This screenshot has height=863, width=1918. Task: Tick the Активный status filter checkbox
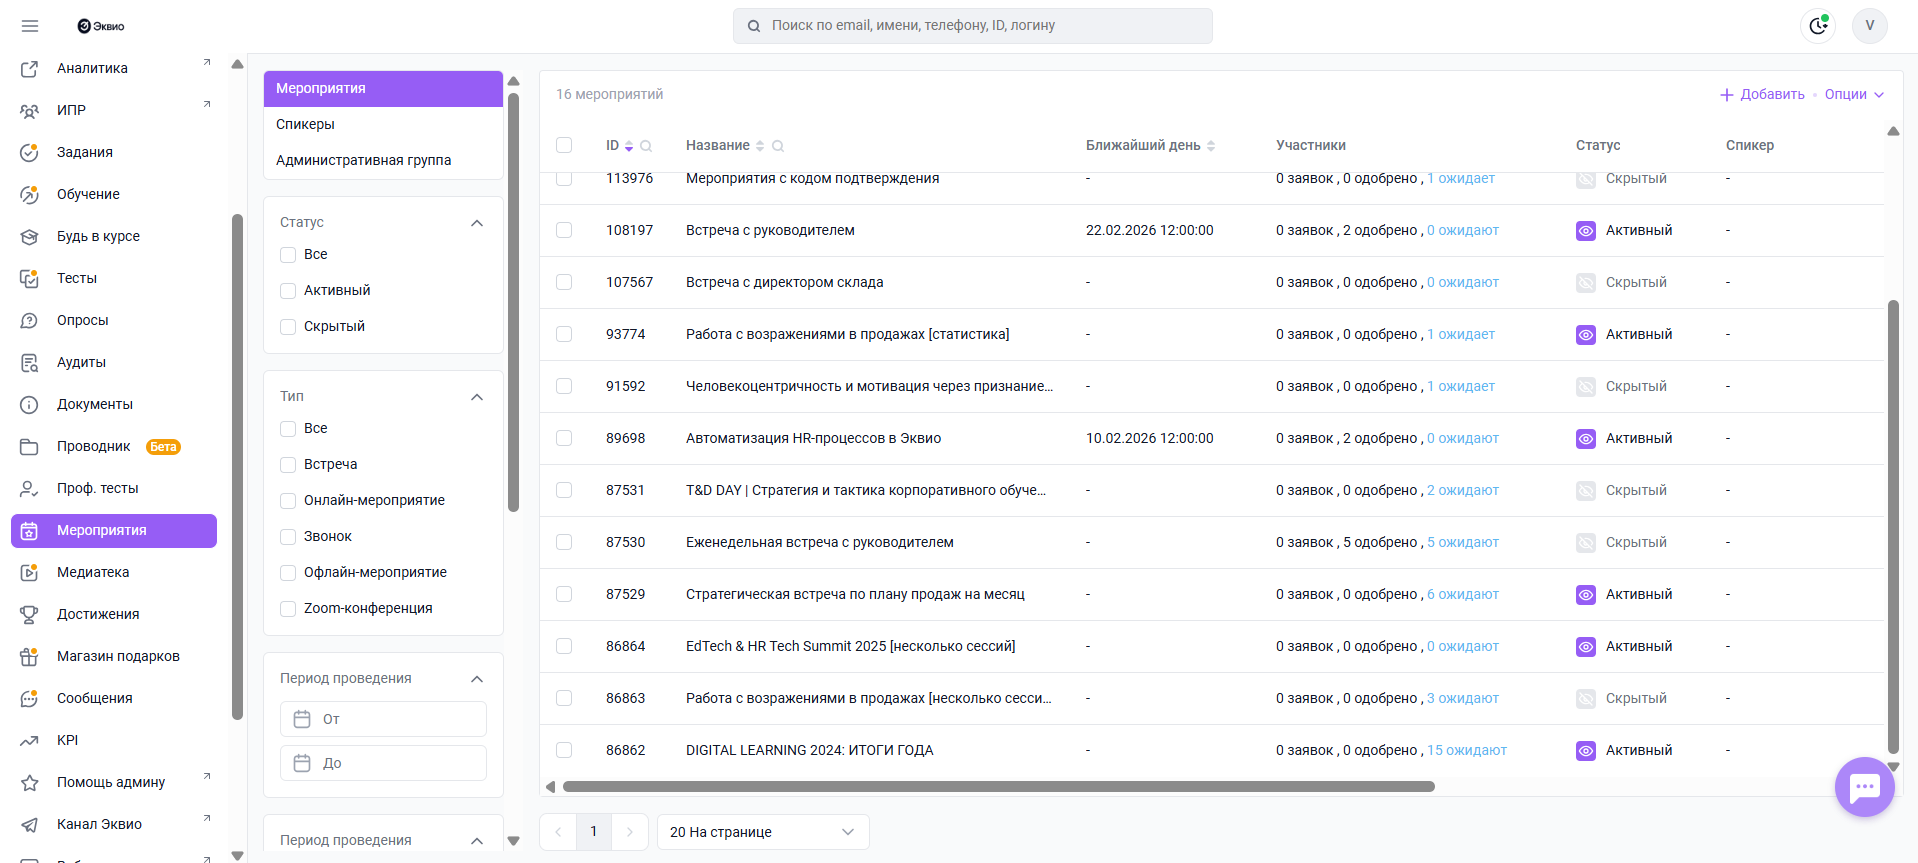pos(288,291)
